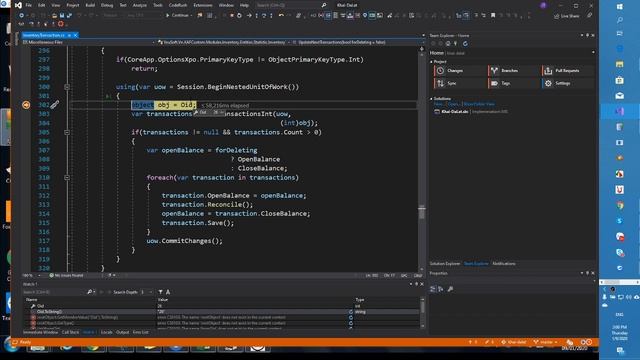Click the Team Explorer refresh icon
The height and width of the screenshot is (360, 640).
(x=465, y=44)
